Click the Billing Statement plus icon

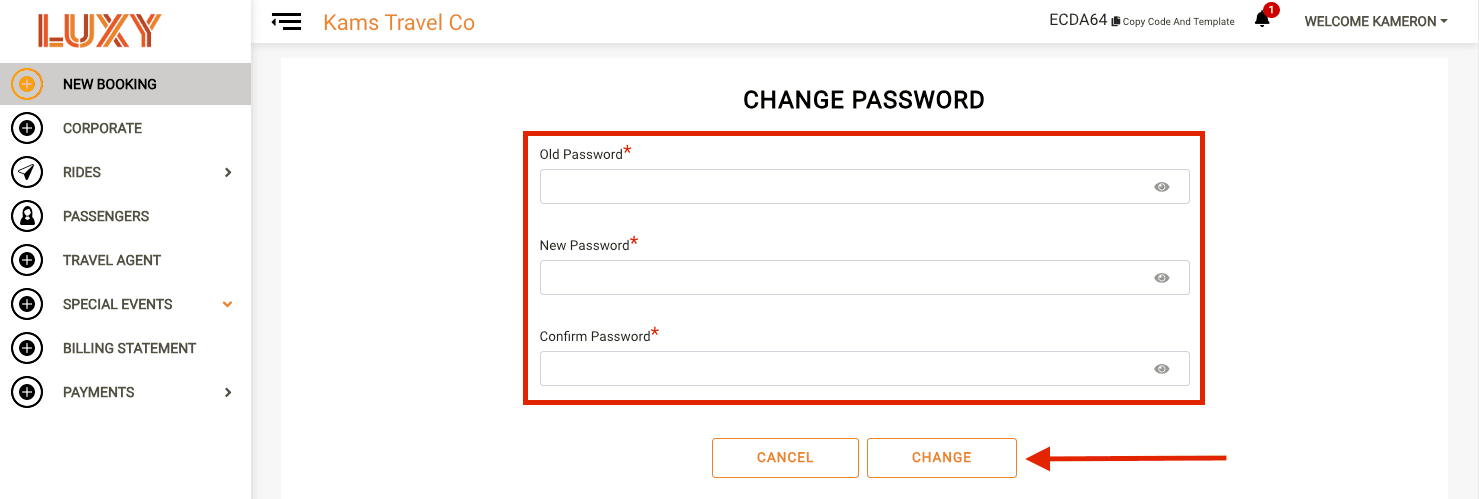pyautogui.click(x=27, y=348)
